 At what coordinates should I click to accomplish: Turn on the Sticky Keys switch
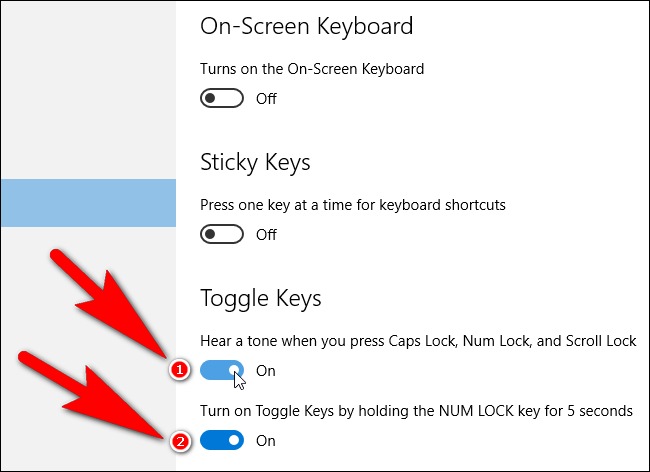point(222,234)
